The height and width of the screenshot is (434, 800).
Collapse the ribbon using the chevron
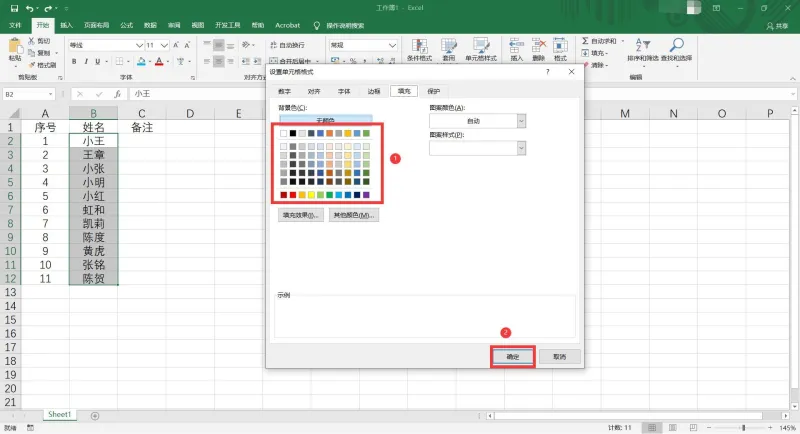(x=792, y=78)
